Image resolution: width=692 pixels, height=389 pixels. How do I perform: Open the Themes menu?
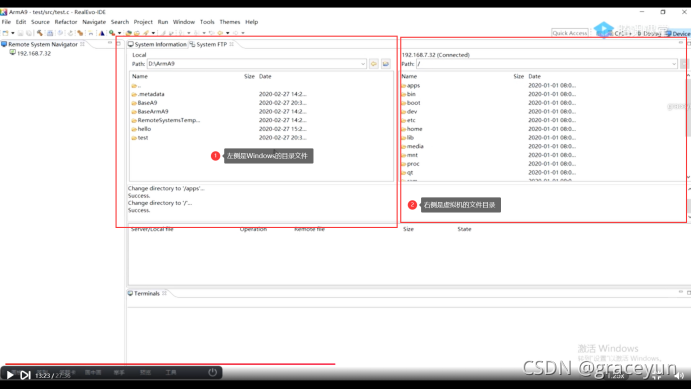point(229,22)
